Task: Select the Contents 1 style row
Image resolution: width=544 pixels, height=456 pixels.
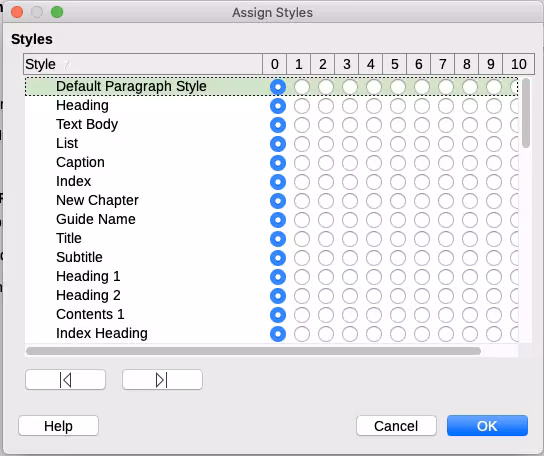Action: (x=271, y=314)
